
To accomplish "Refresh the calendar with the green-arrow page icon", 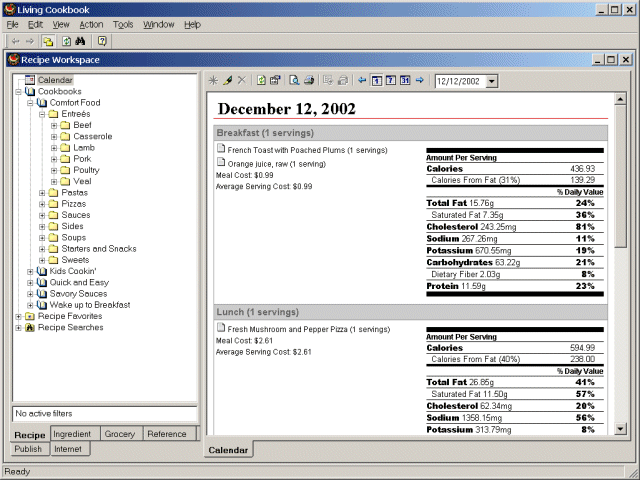I will pos(261,80).
